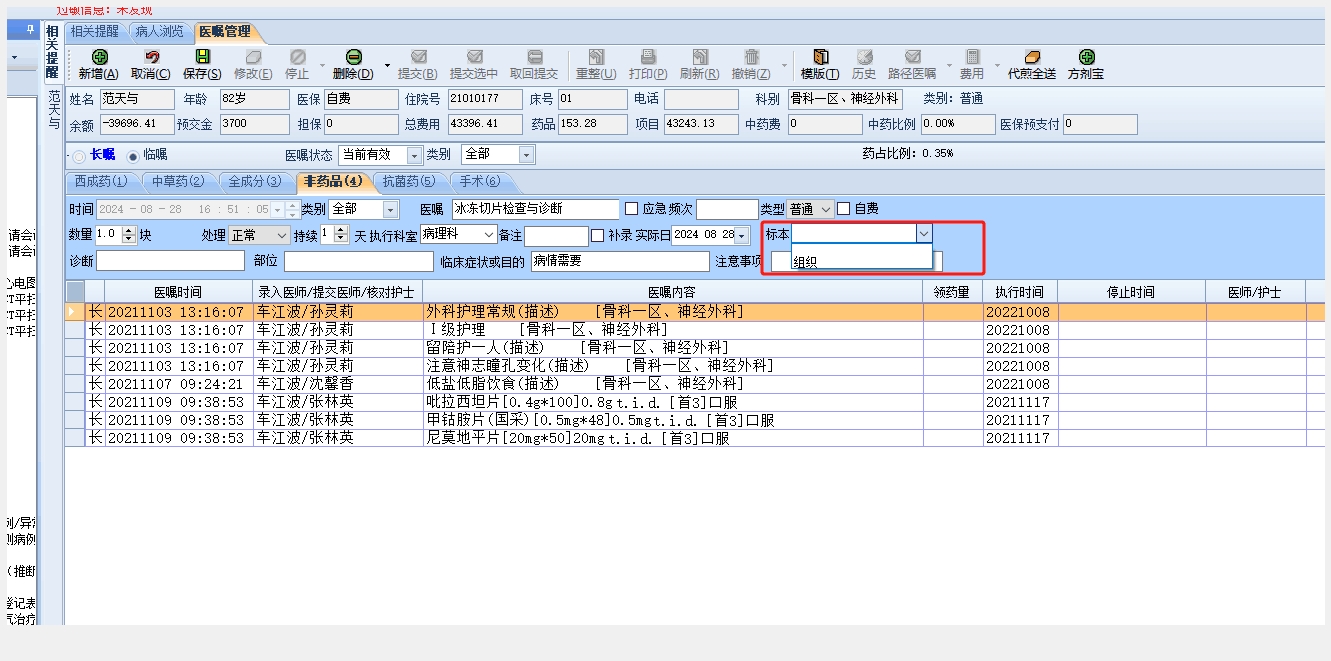
Task: Switch to the 相关提醒 tab
Action: pos(97,32)
